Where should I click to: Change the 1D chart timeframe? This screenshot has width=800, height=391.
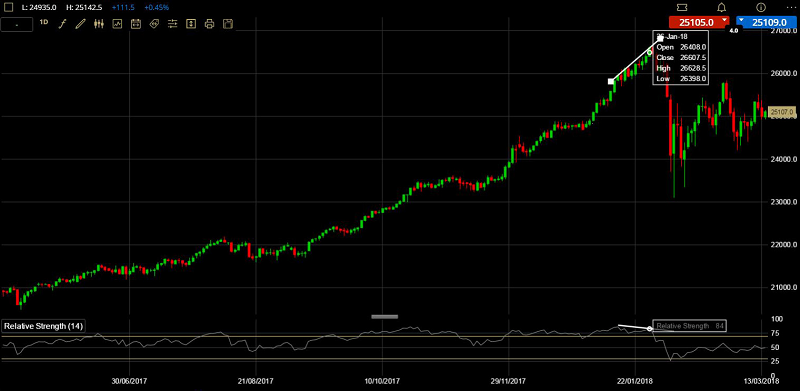coord(44,22)
